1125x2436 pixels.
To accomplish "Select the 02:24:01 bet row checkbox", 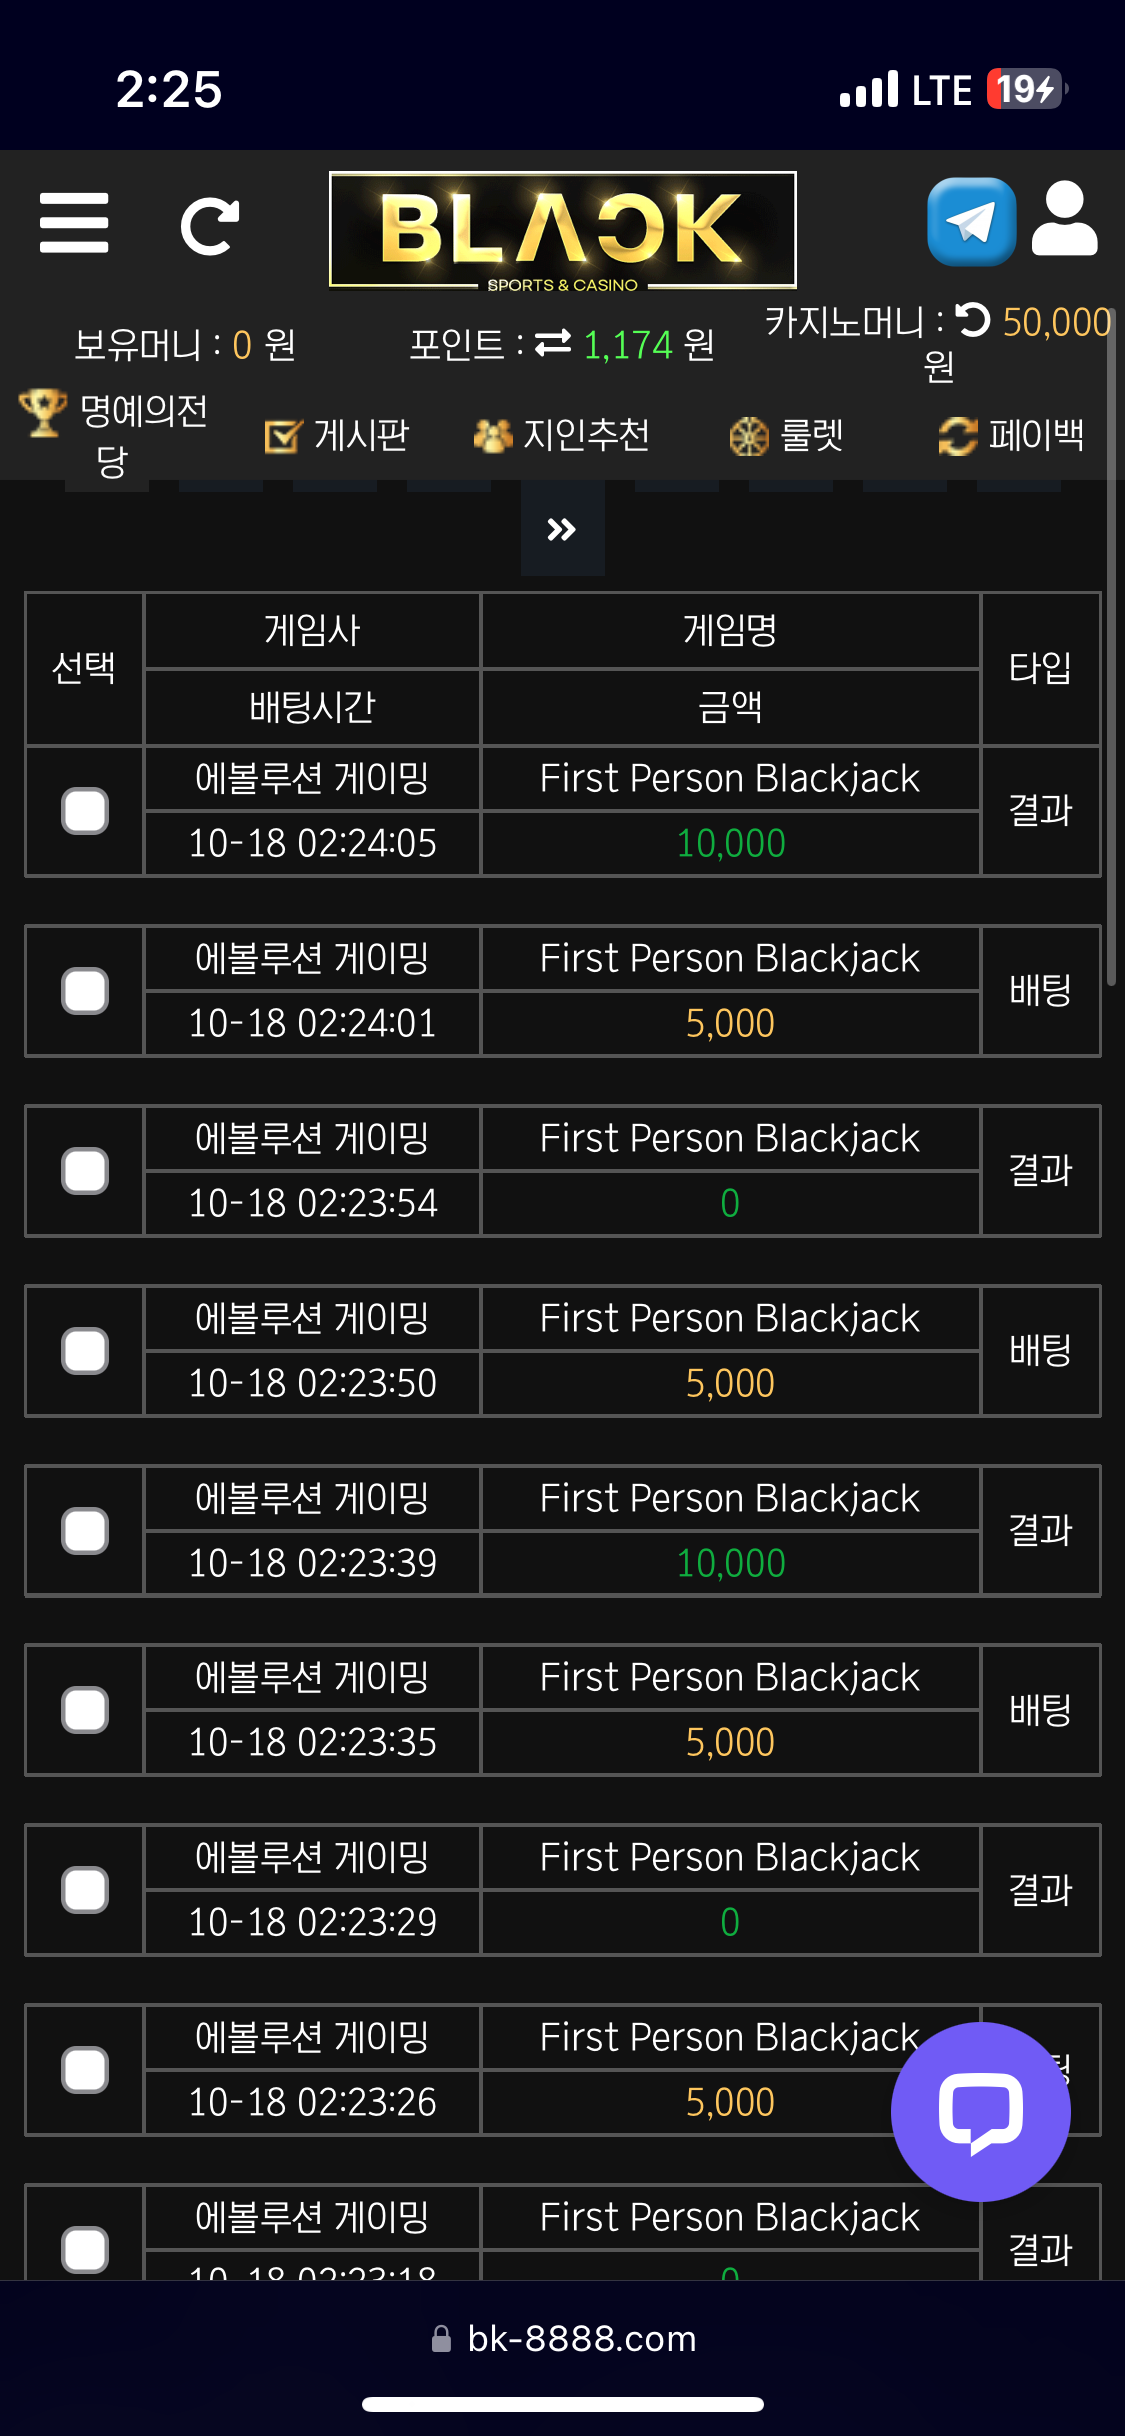I will click(x=85, y=991).
